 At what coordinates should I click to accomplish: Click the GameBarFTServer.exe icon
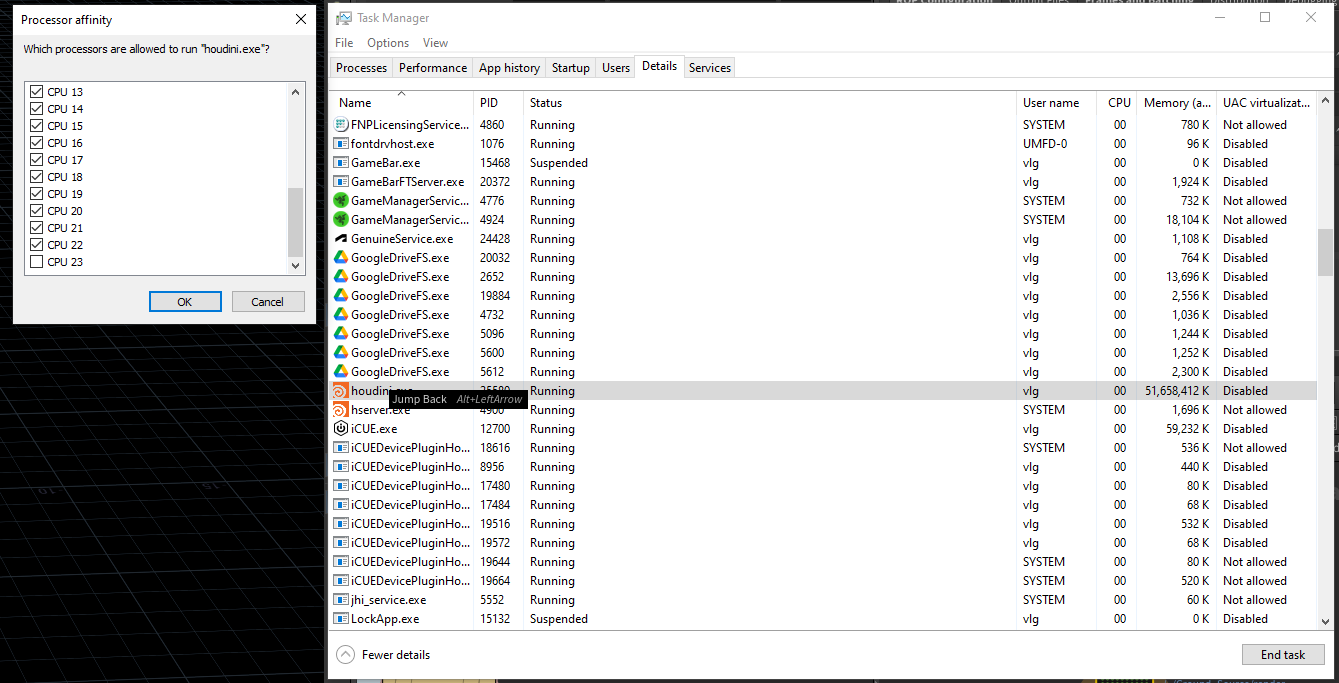pyautogui.click(x=340, y=182)
